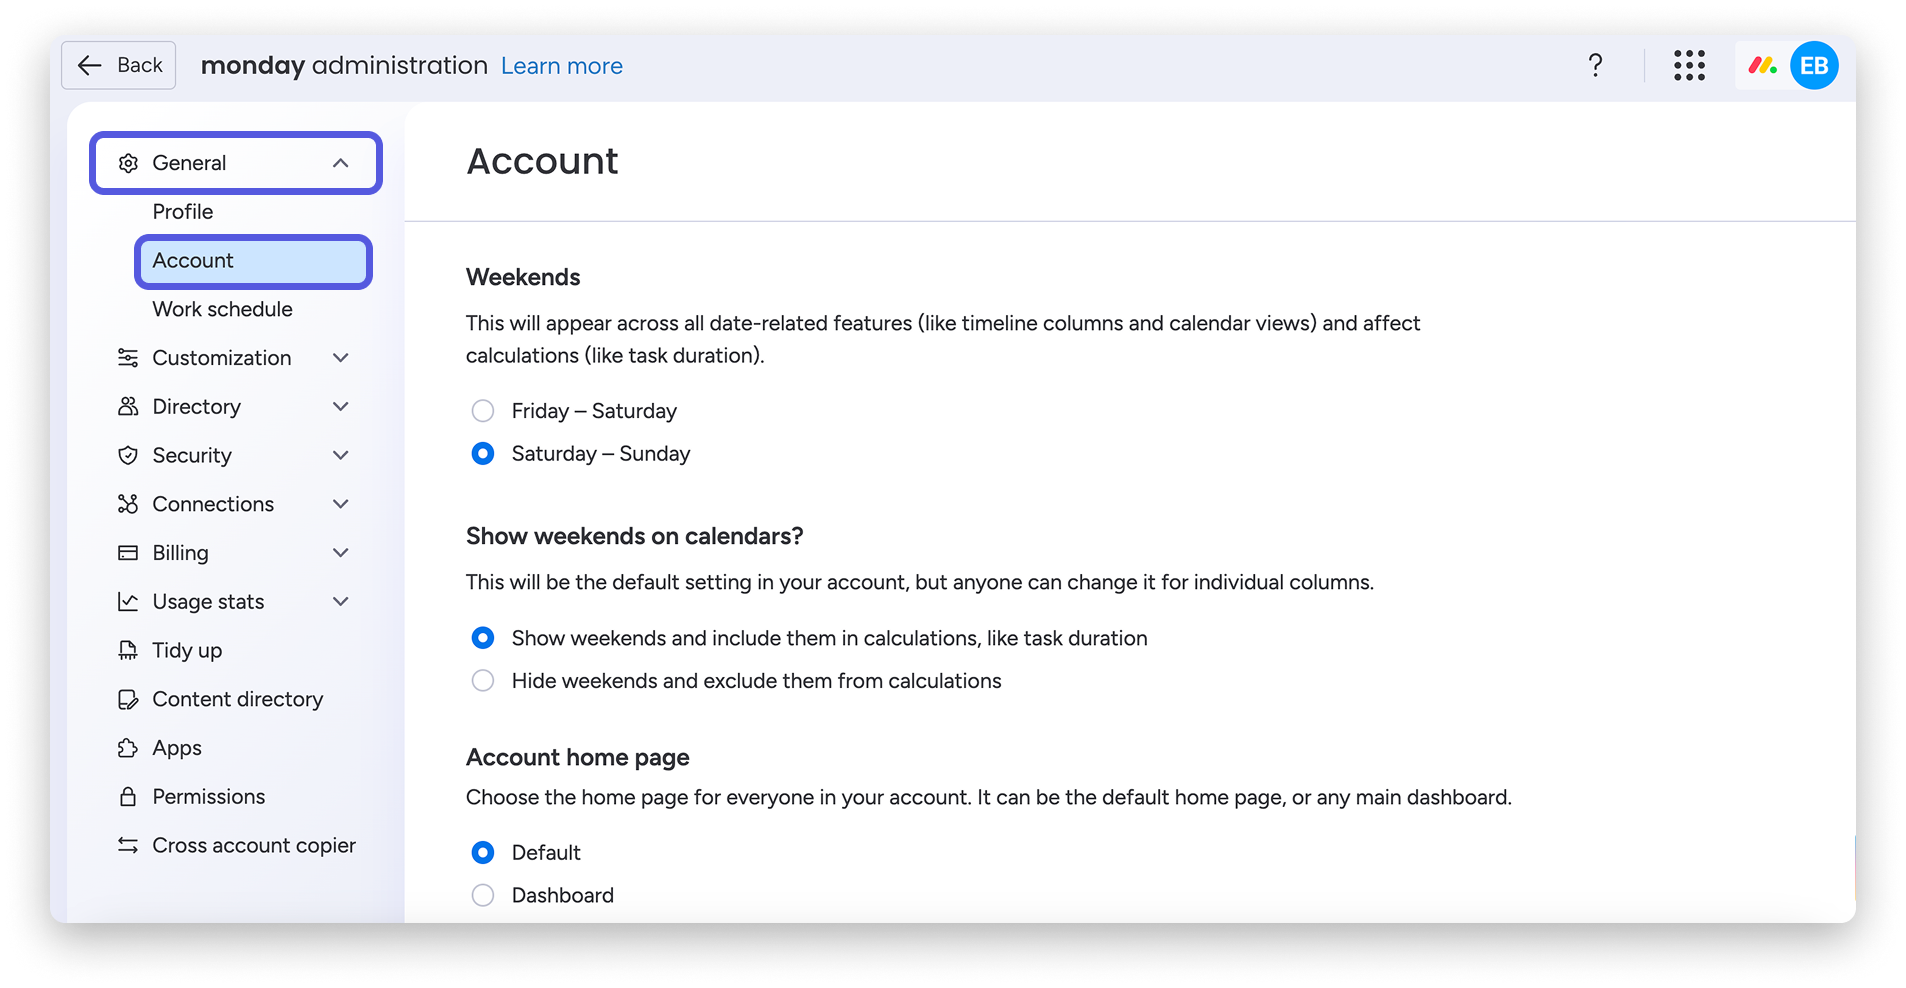Click the EB profile avatar
The width and height of the screenshot is (1906, 988).
click(1815, 65)
